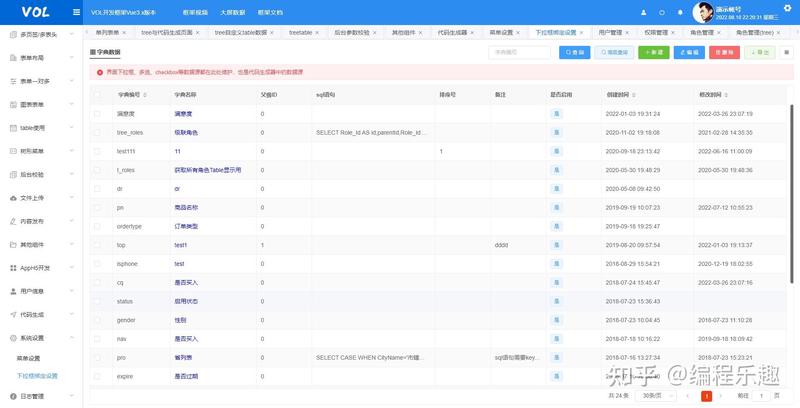This screenshot has width=800, height=408.
Task: Open the 菜单设置 sidebar submenu link
Action: coord(29,359)
